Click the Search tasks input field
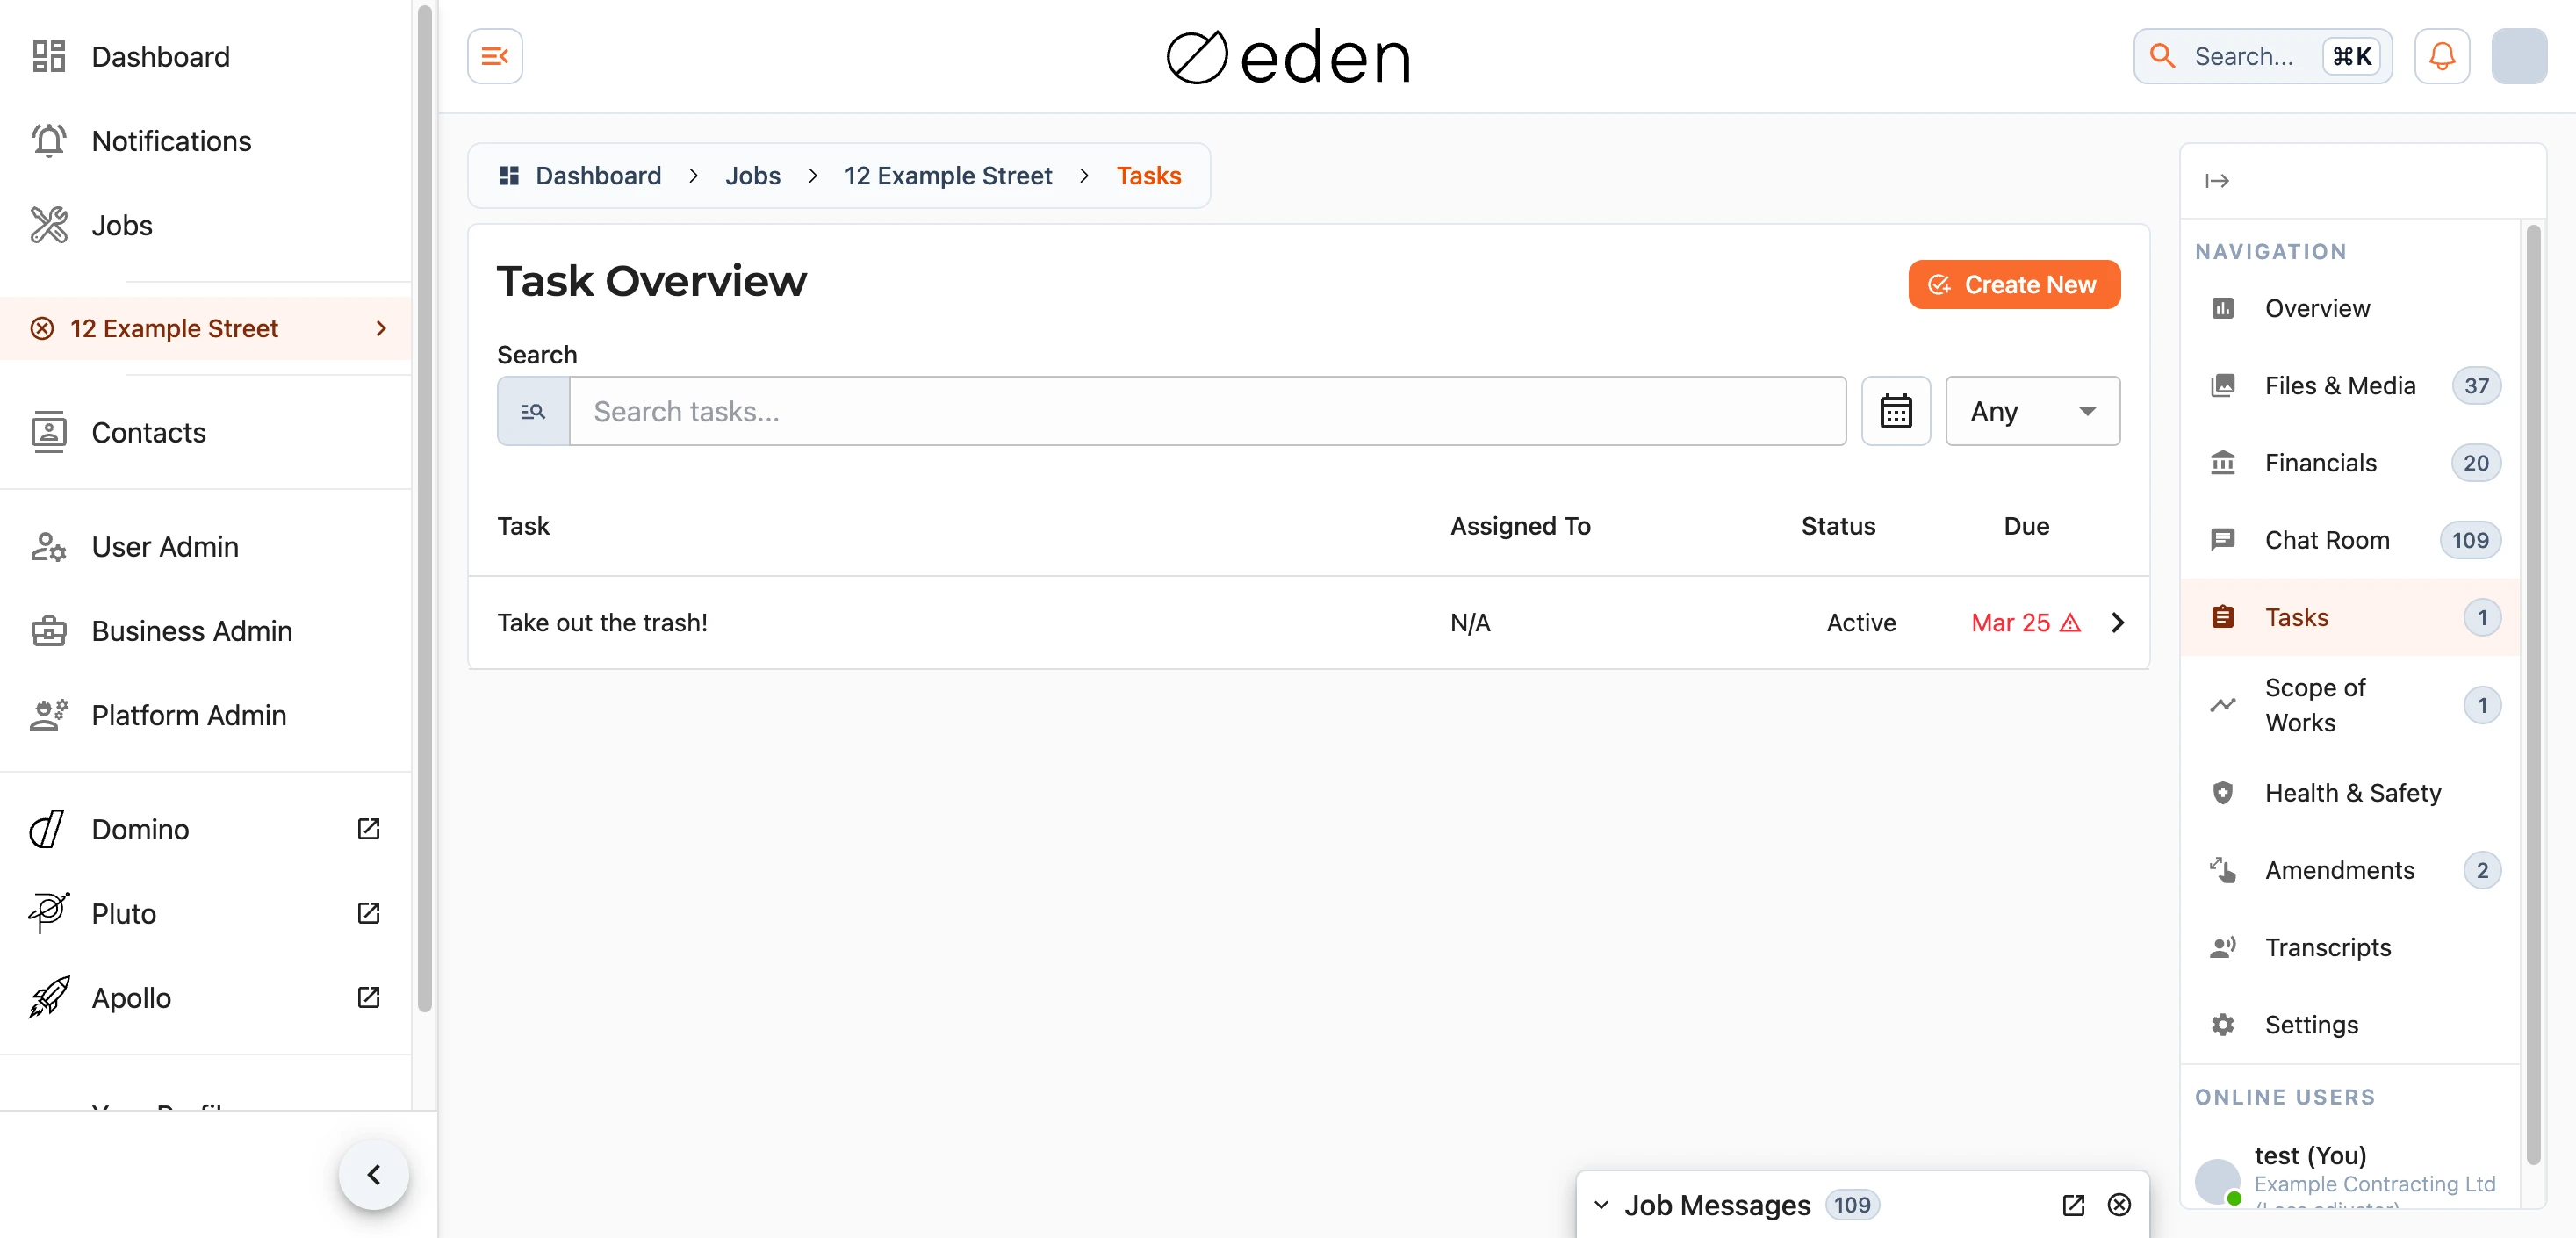Screen dimensions: 2576x1238 [x=1207, y=411]
